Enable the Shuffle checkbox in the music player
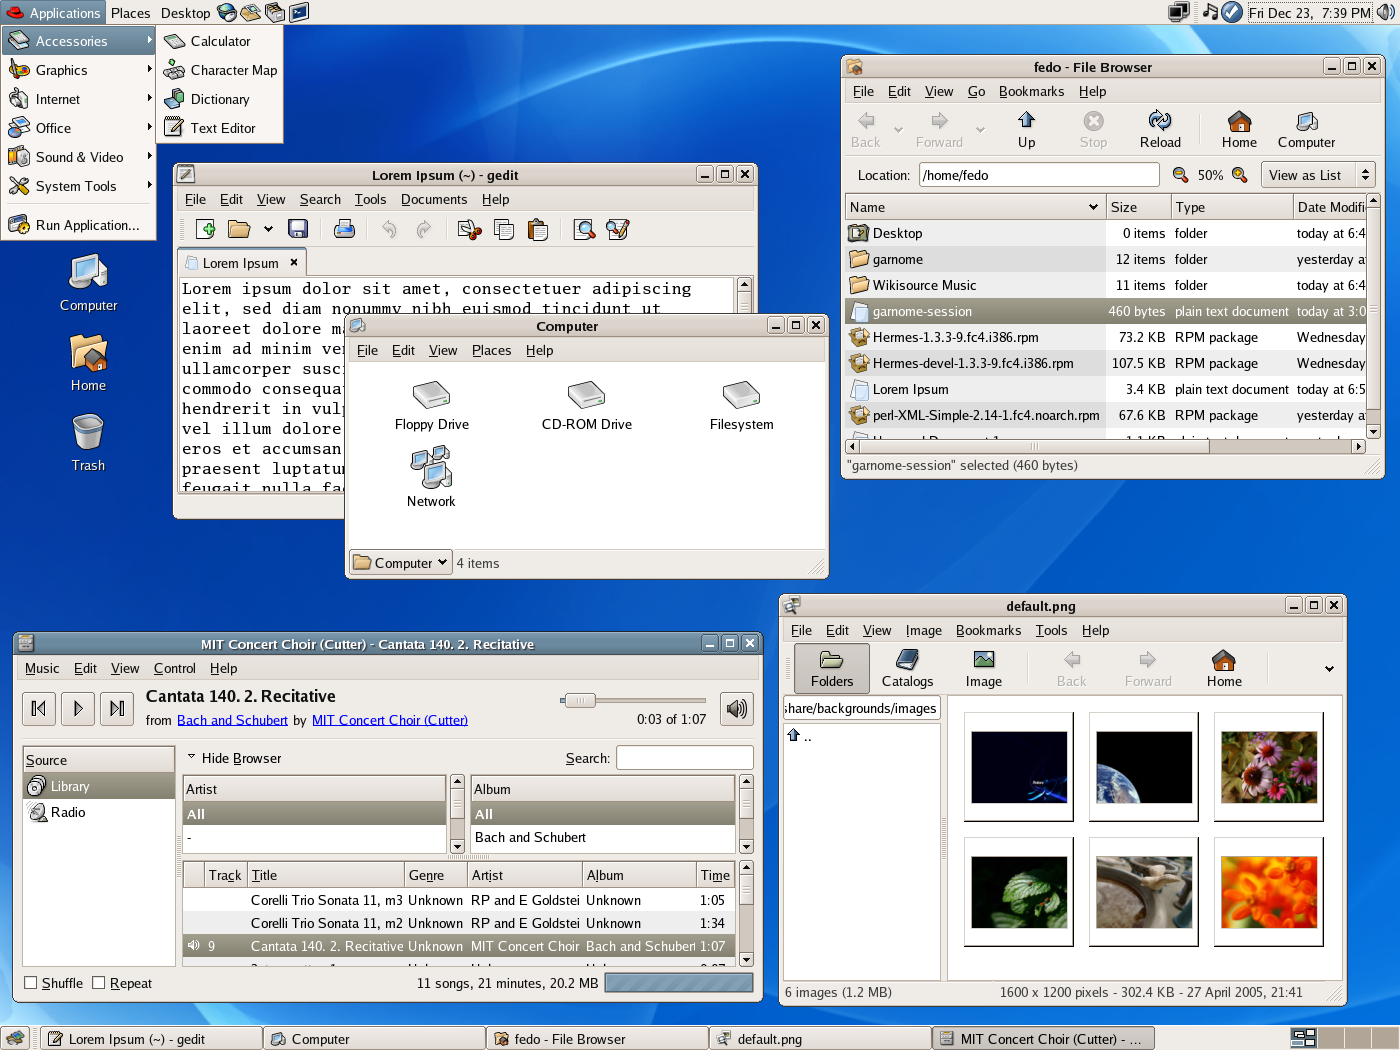Viewport: 1400px width, 1050px height. (x=30, y=983)
